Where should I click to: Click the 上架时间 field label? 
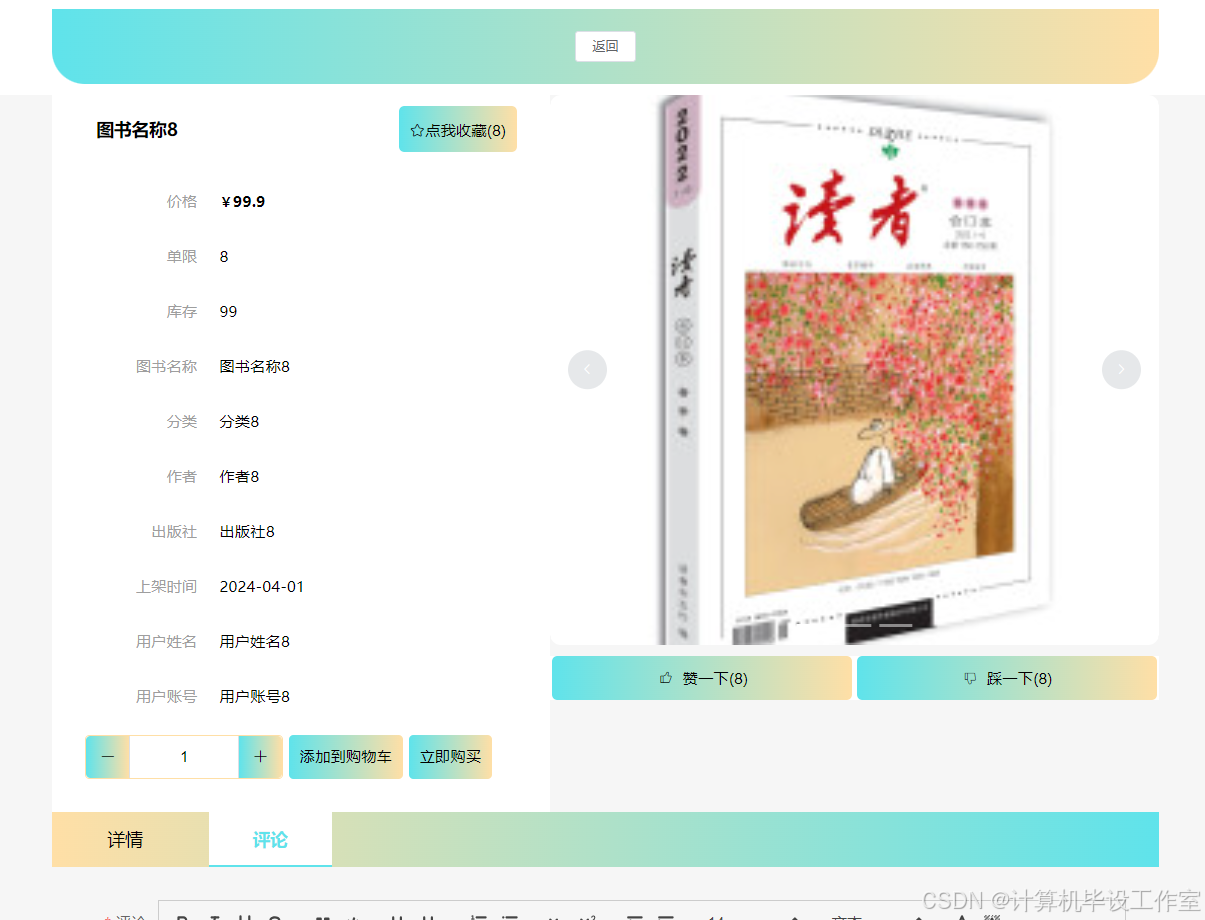coord(167,587)
